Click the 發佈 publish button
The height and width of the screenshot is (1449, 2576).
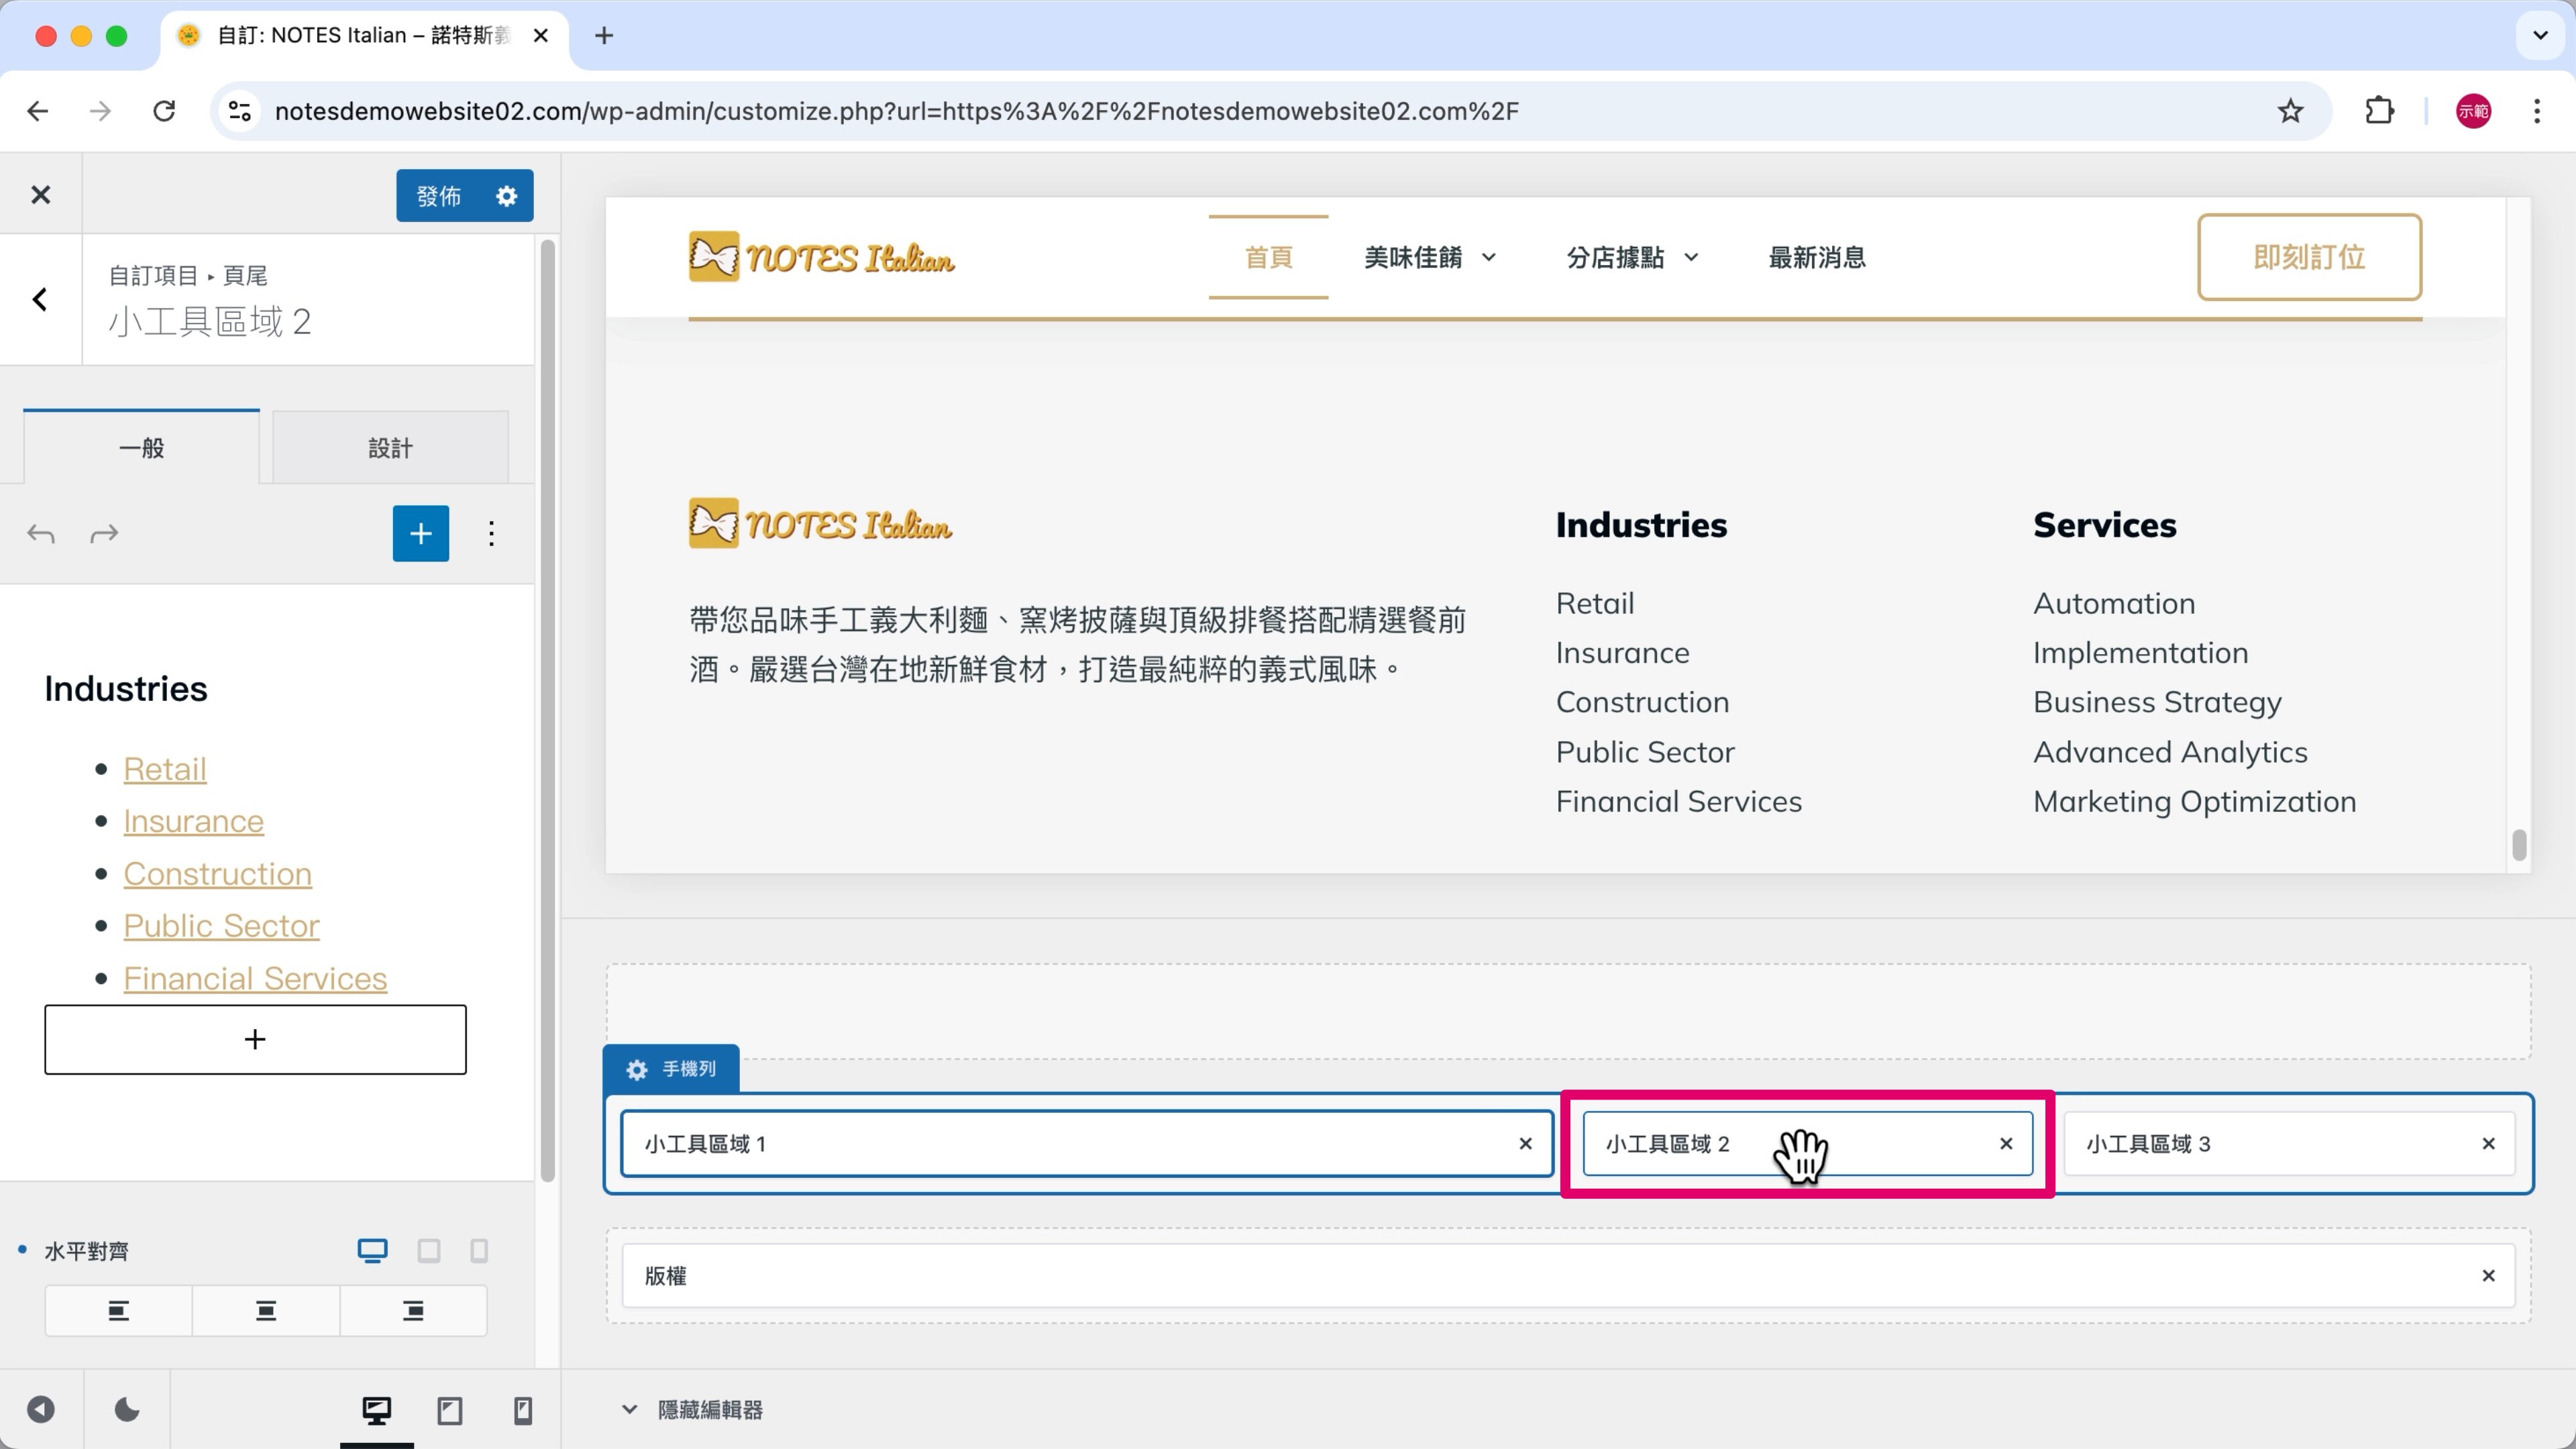(x=439, y=196)
